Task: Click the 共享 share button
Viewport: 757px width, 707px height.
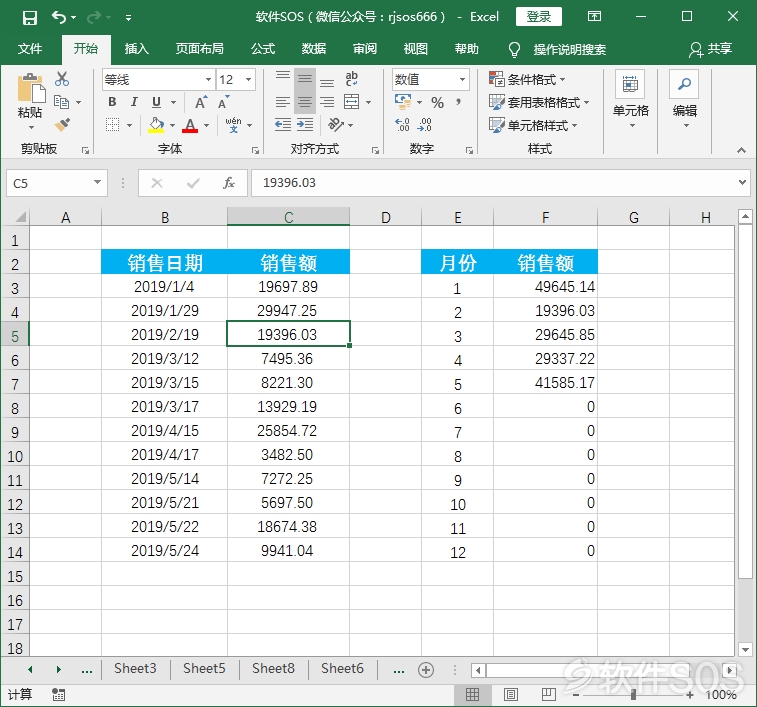Action: click(x=710, y=49)
